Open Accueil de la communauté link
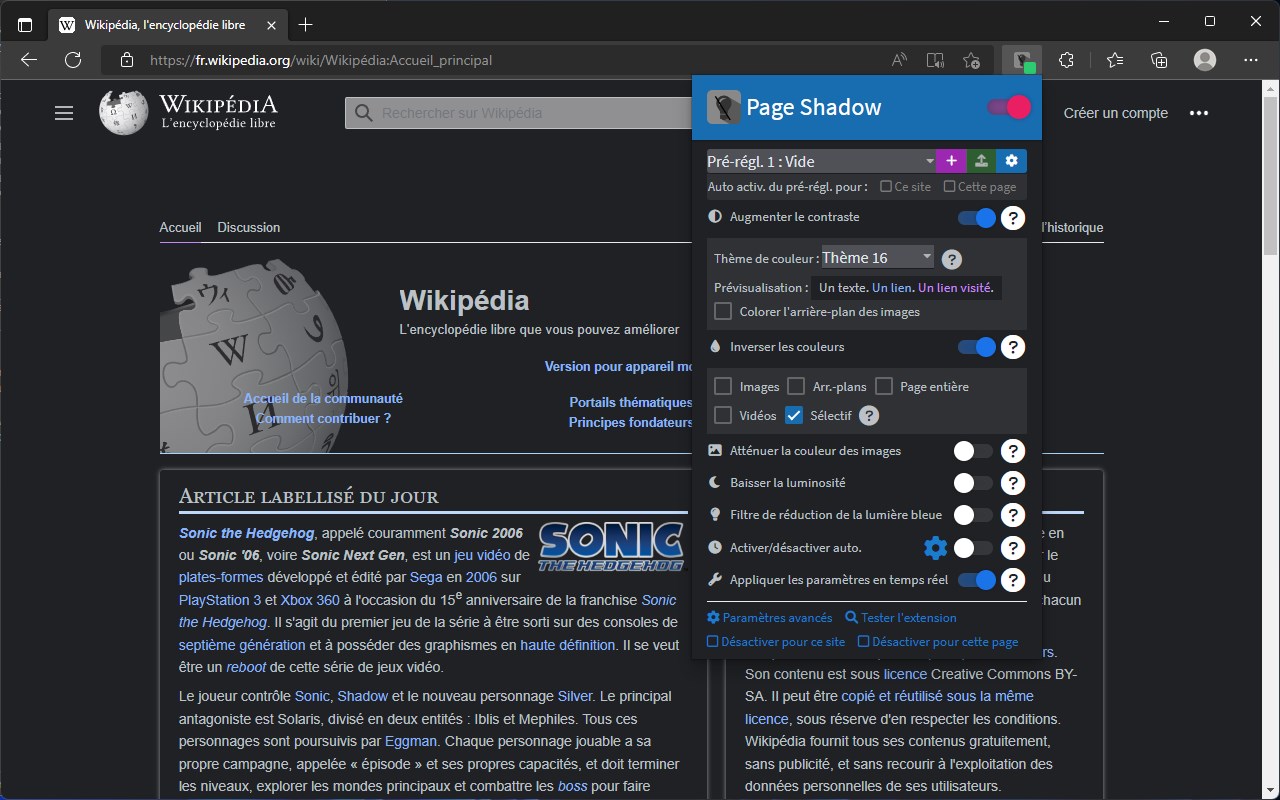The width and height of the screenshot is (1280, 800). (323, 398)
